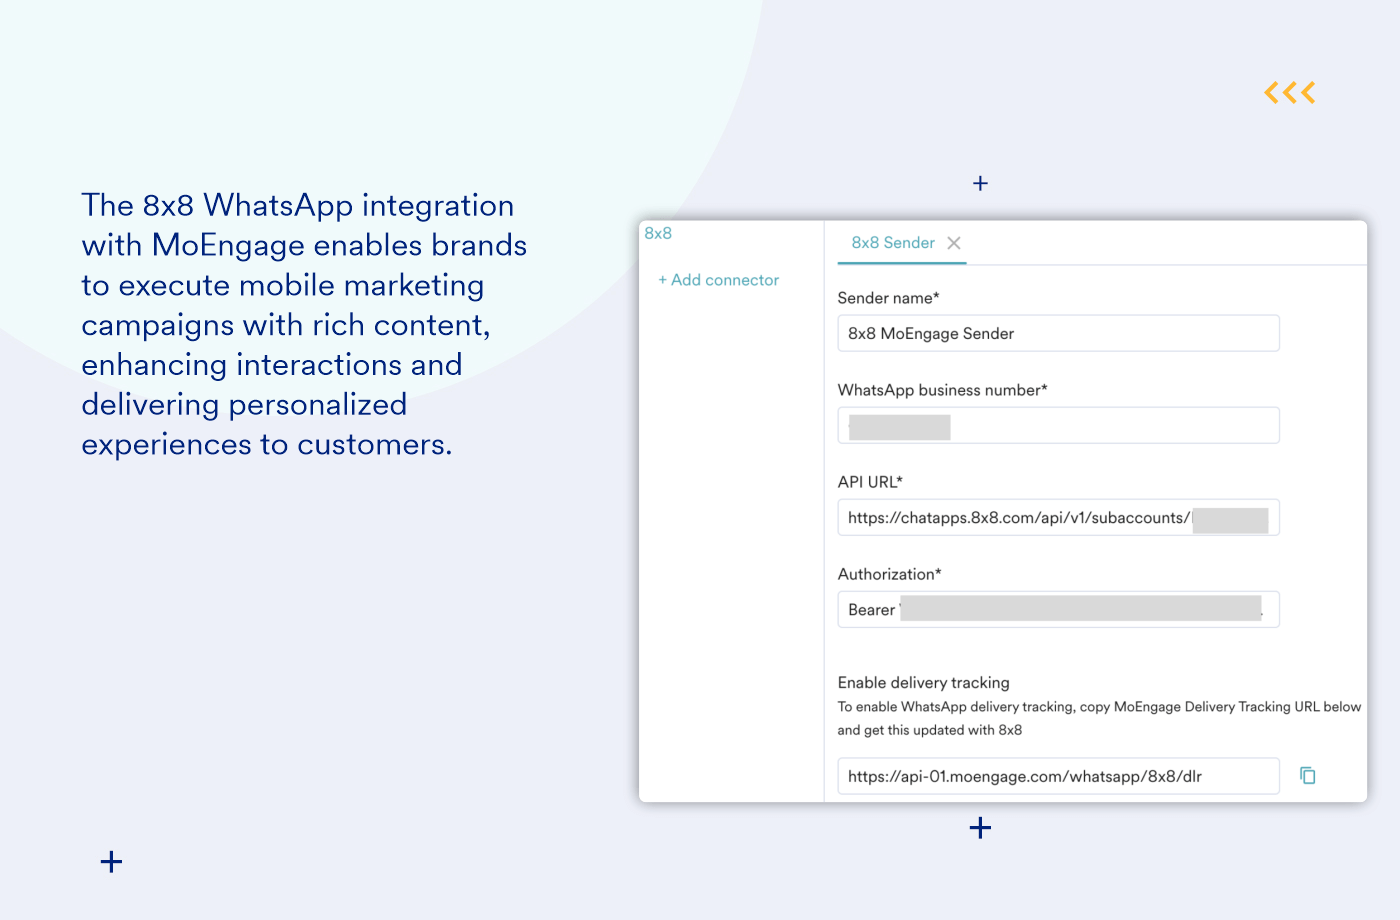Click the 8x8 WhatsApp integration description paragraph
1400x920 pixels.
pyautogui.click(x=304, y=324)
